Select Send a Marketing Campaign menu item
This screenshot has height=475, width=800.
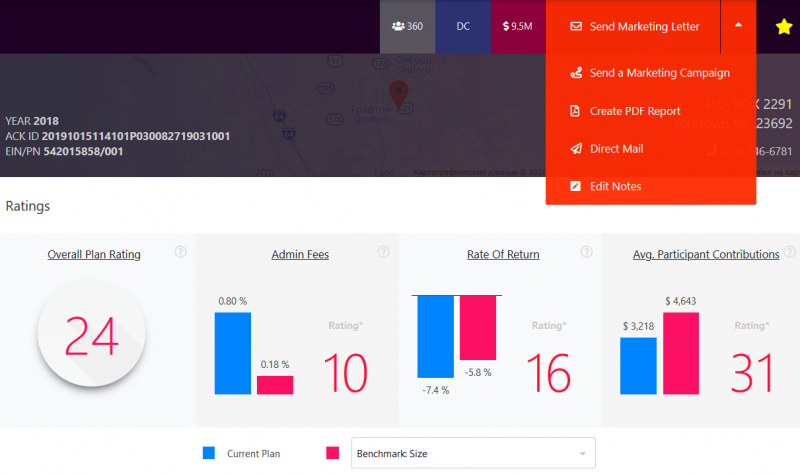coord(659,73)
